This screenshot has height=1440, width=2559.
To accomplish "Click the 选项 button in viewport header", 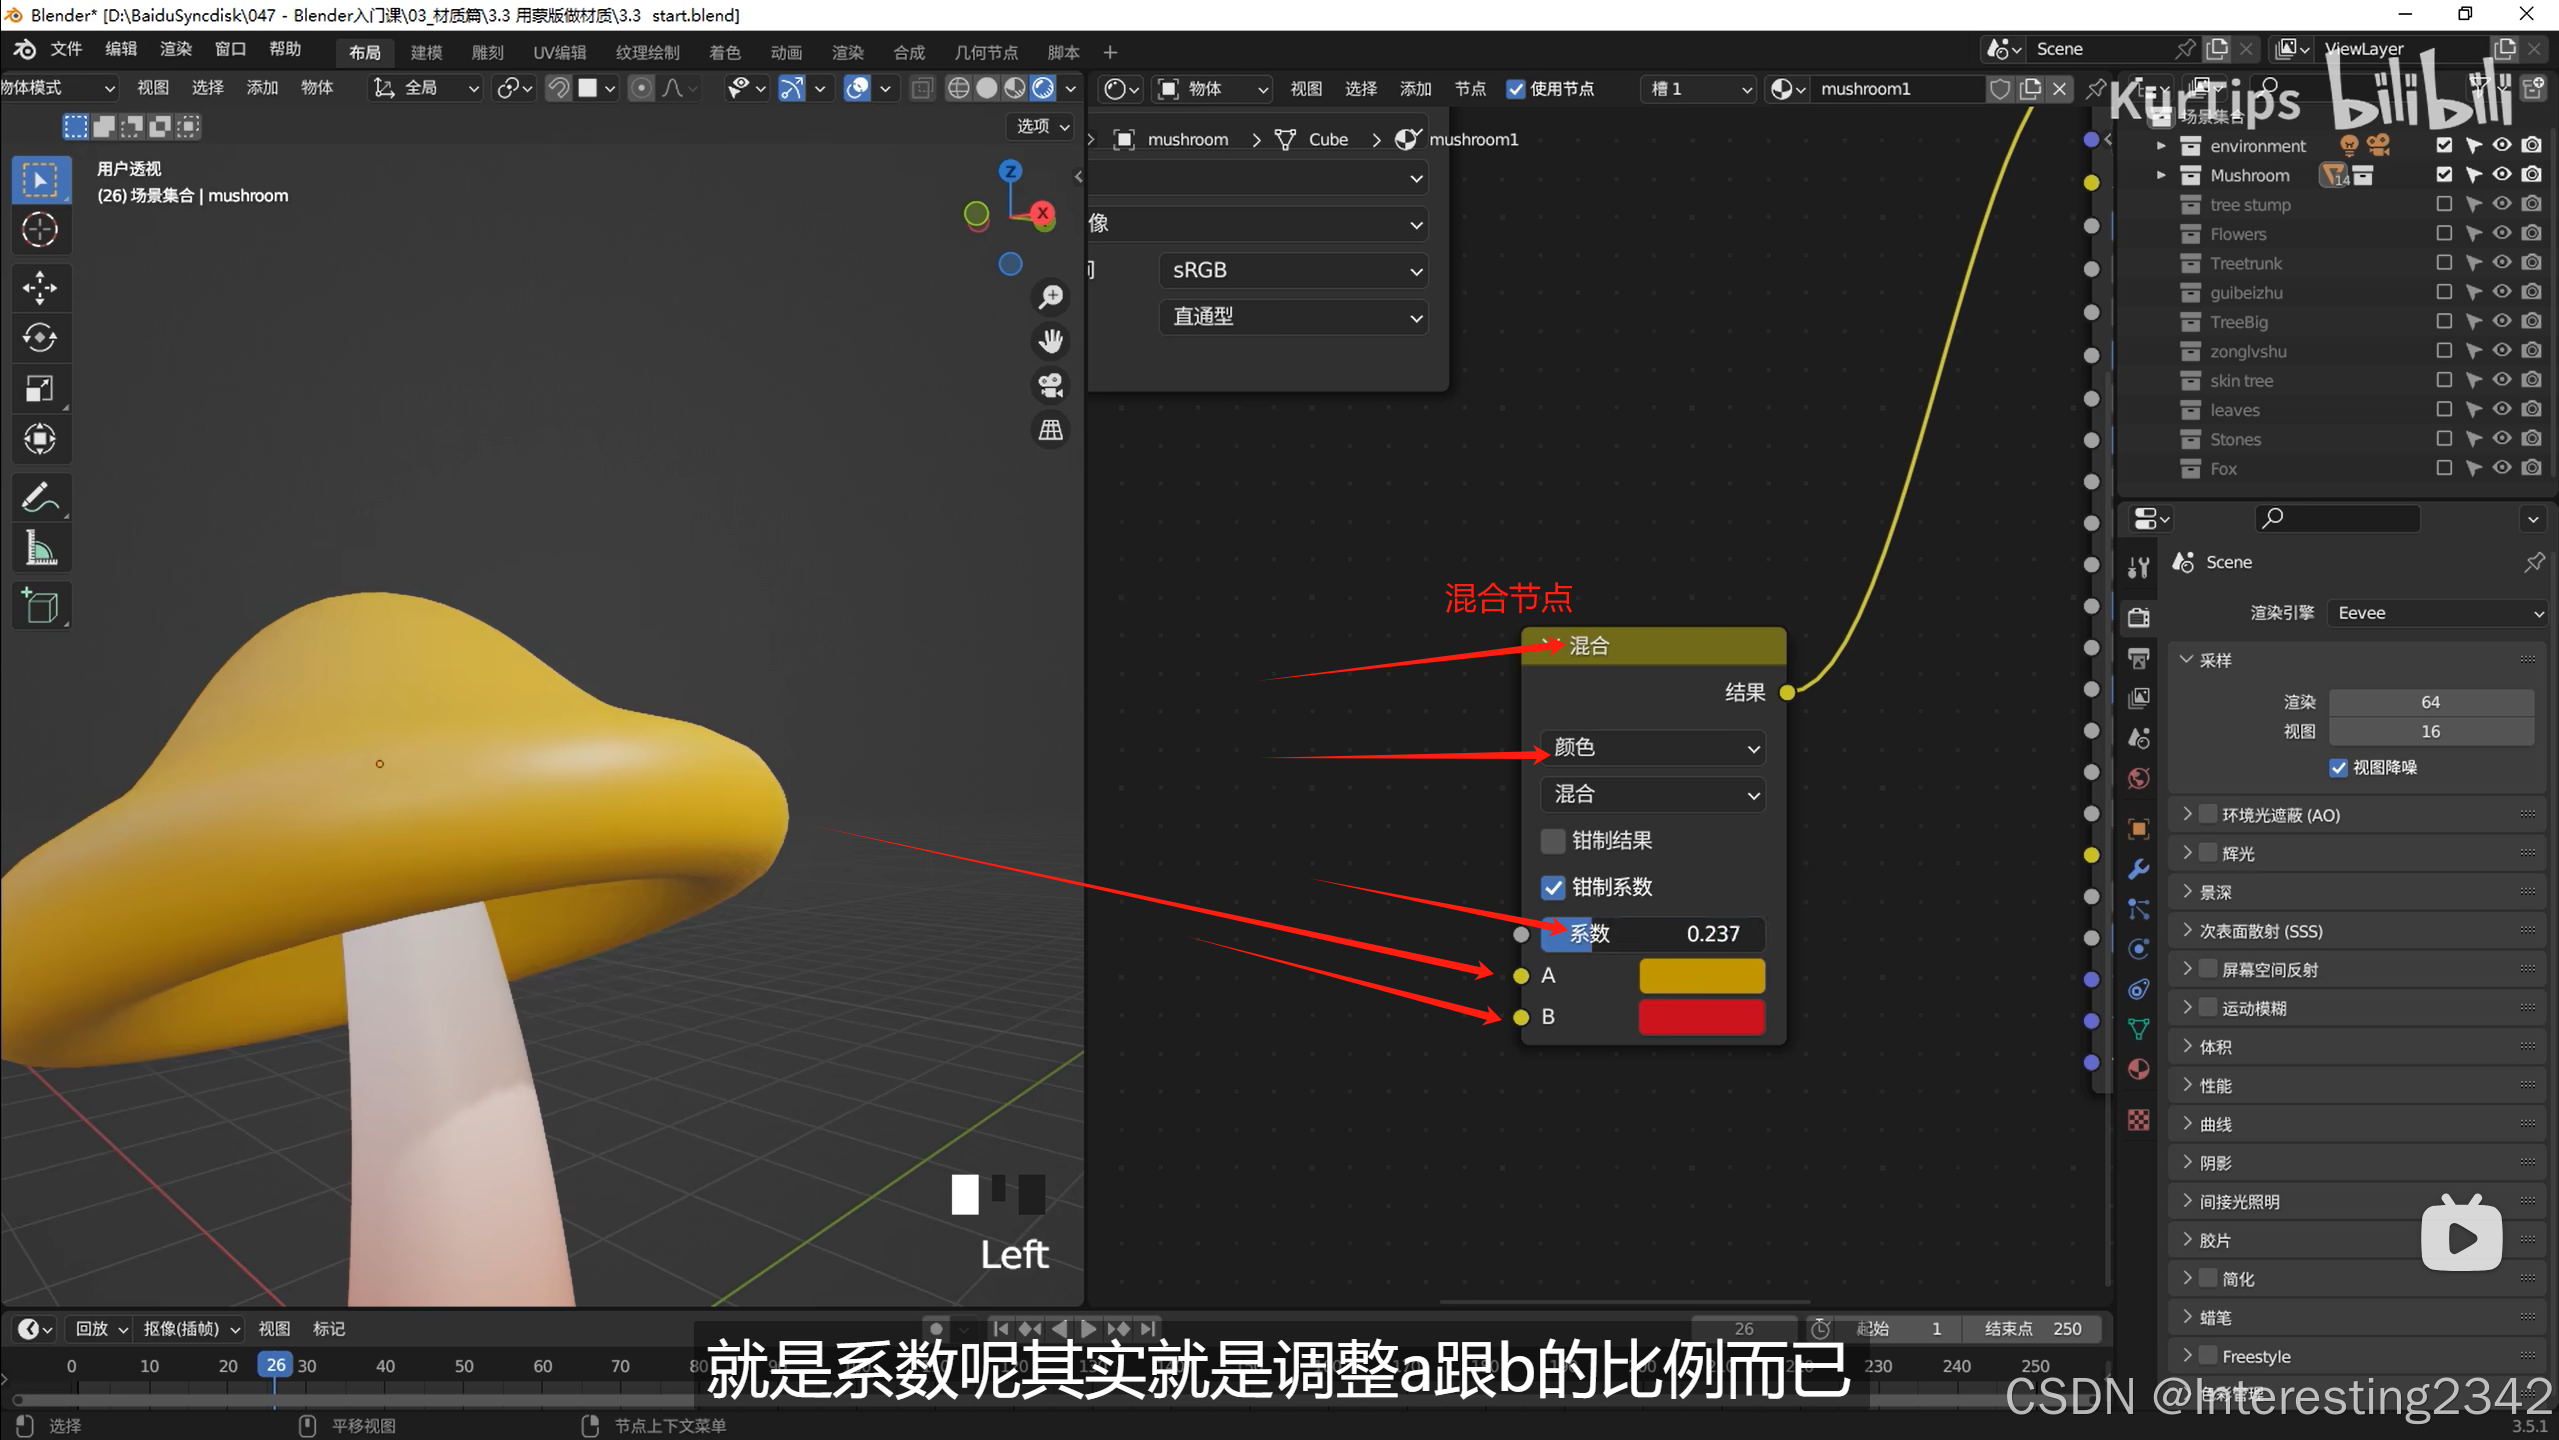I will click(1042, 126).
